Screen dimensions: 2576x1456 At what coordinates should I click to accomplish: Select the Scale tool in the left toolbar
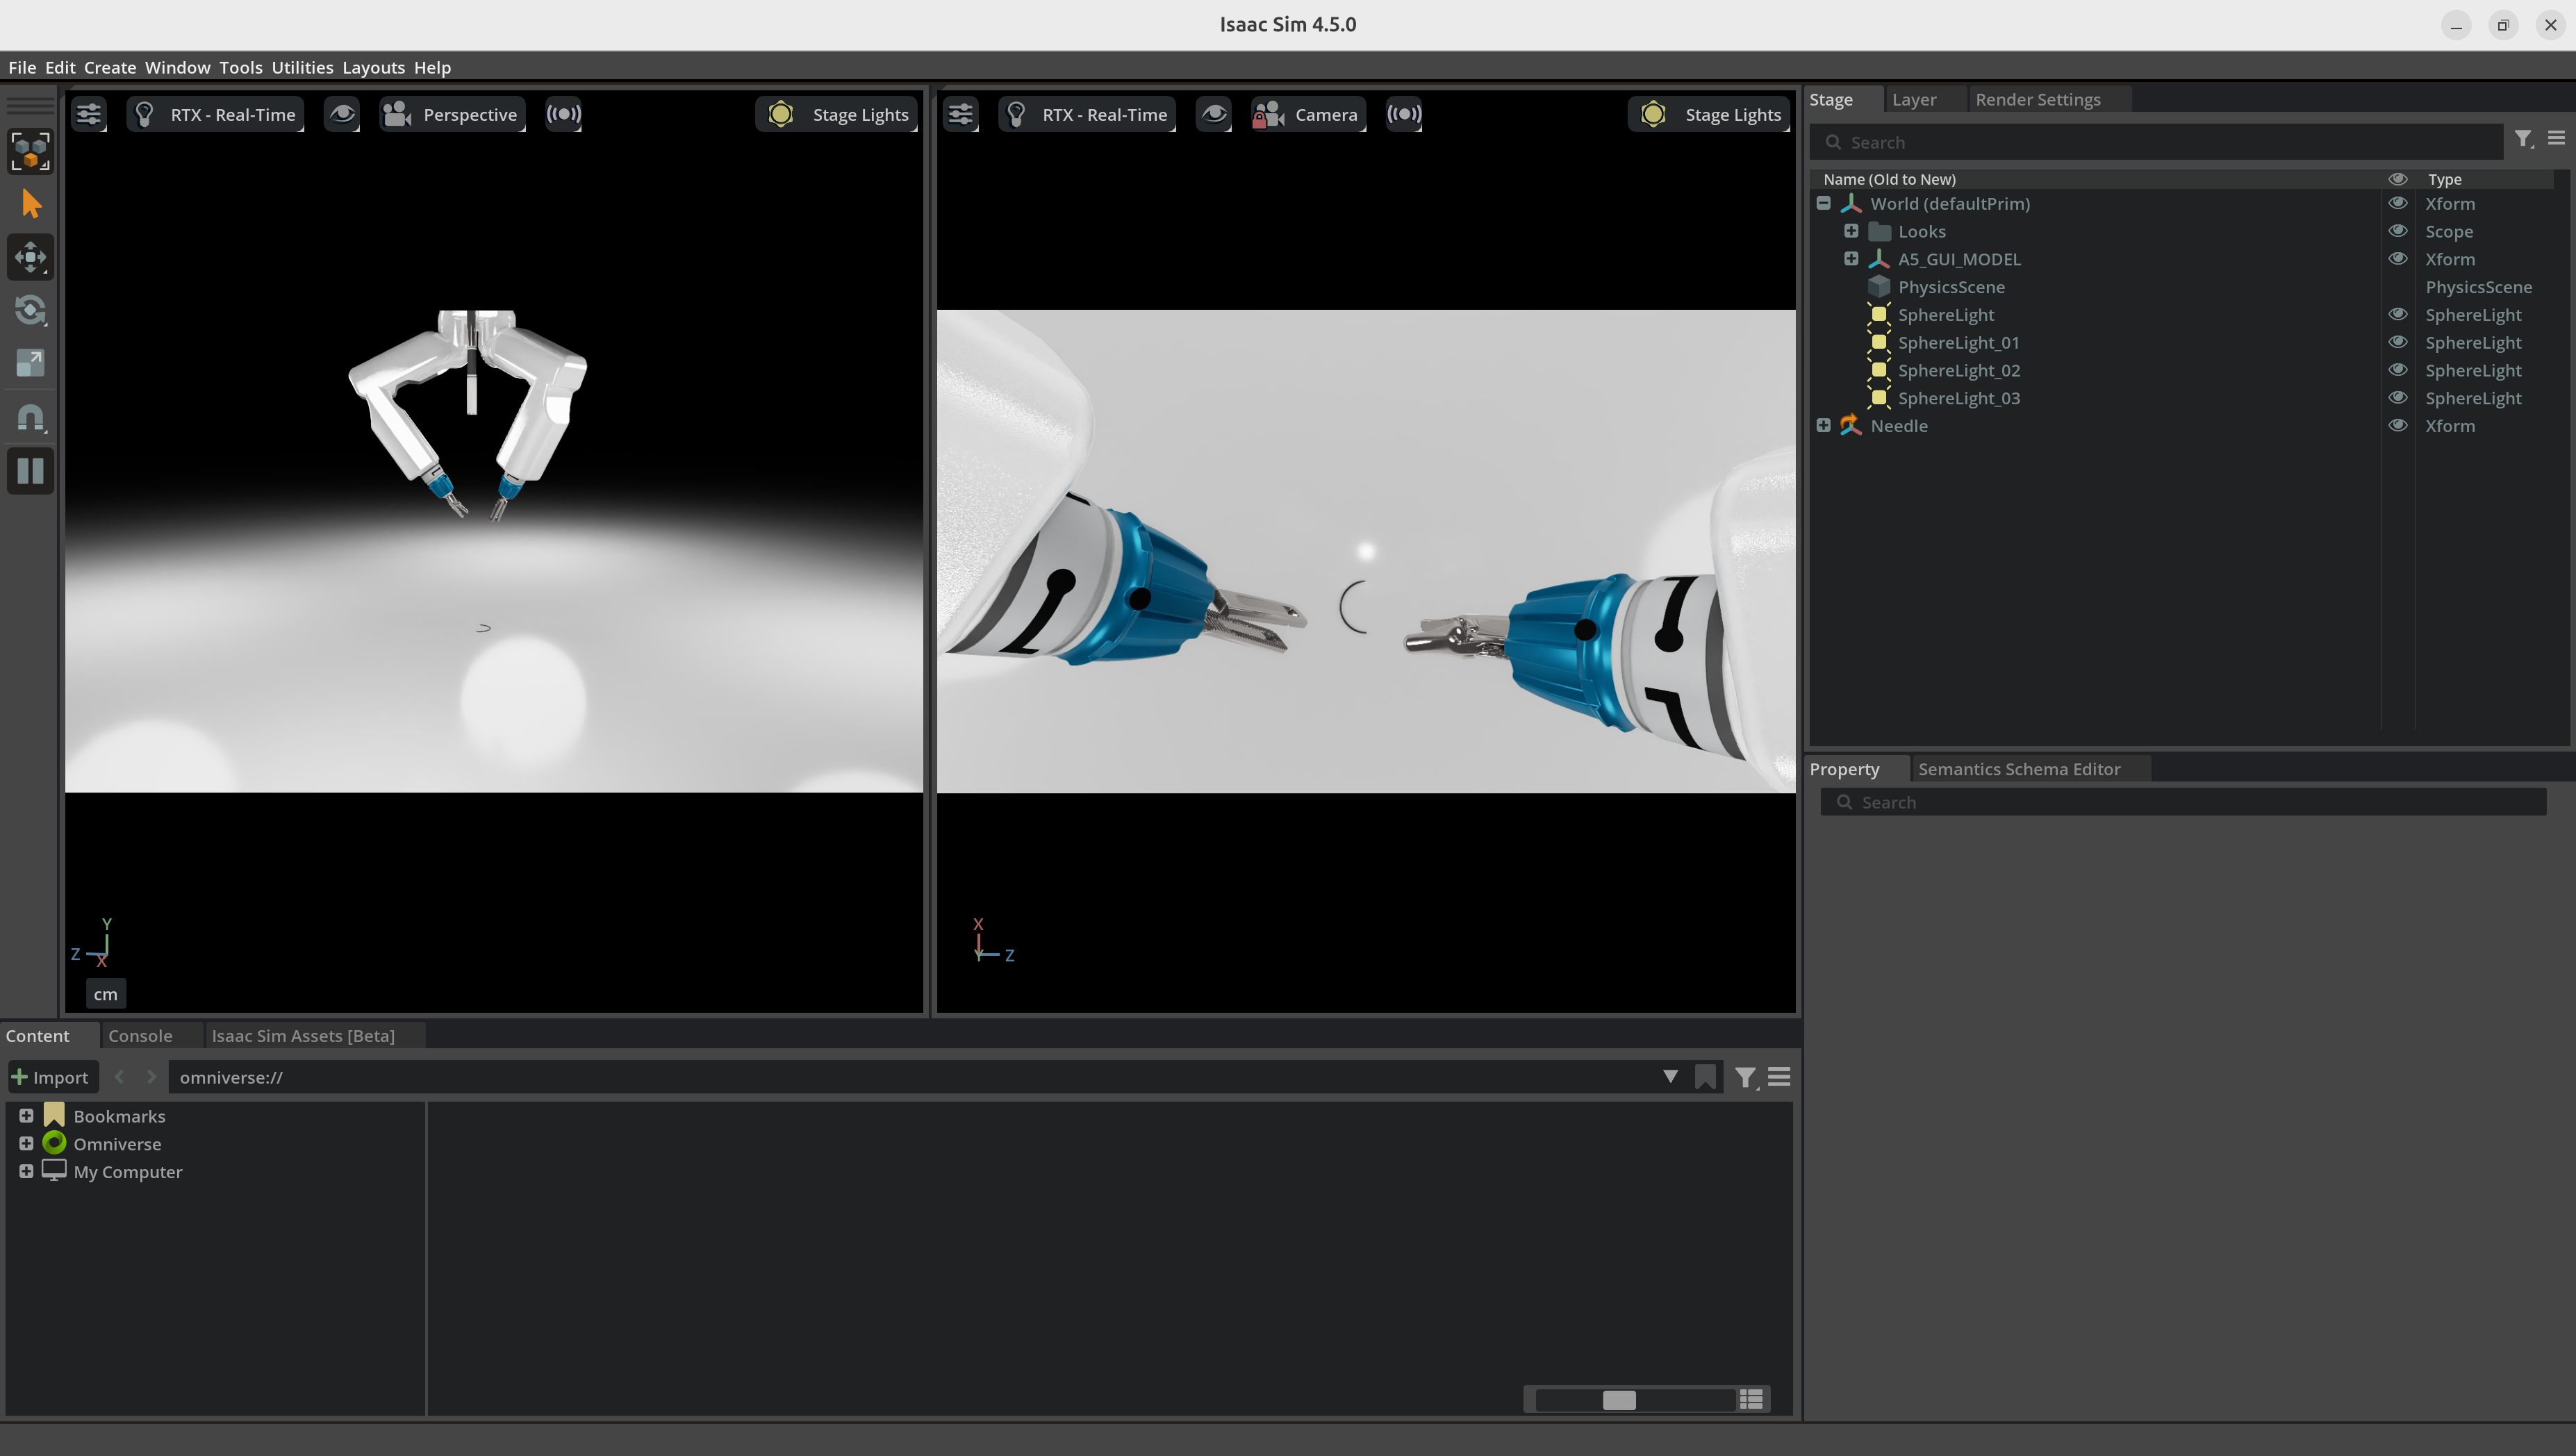click(30, 363)
